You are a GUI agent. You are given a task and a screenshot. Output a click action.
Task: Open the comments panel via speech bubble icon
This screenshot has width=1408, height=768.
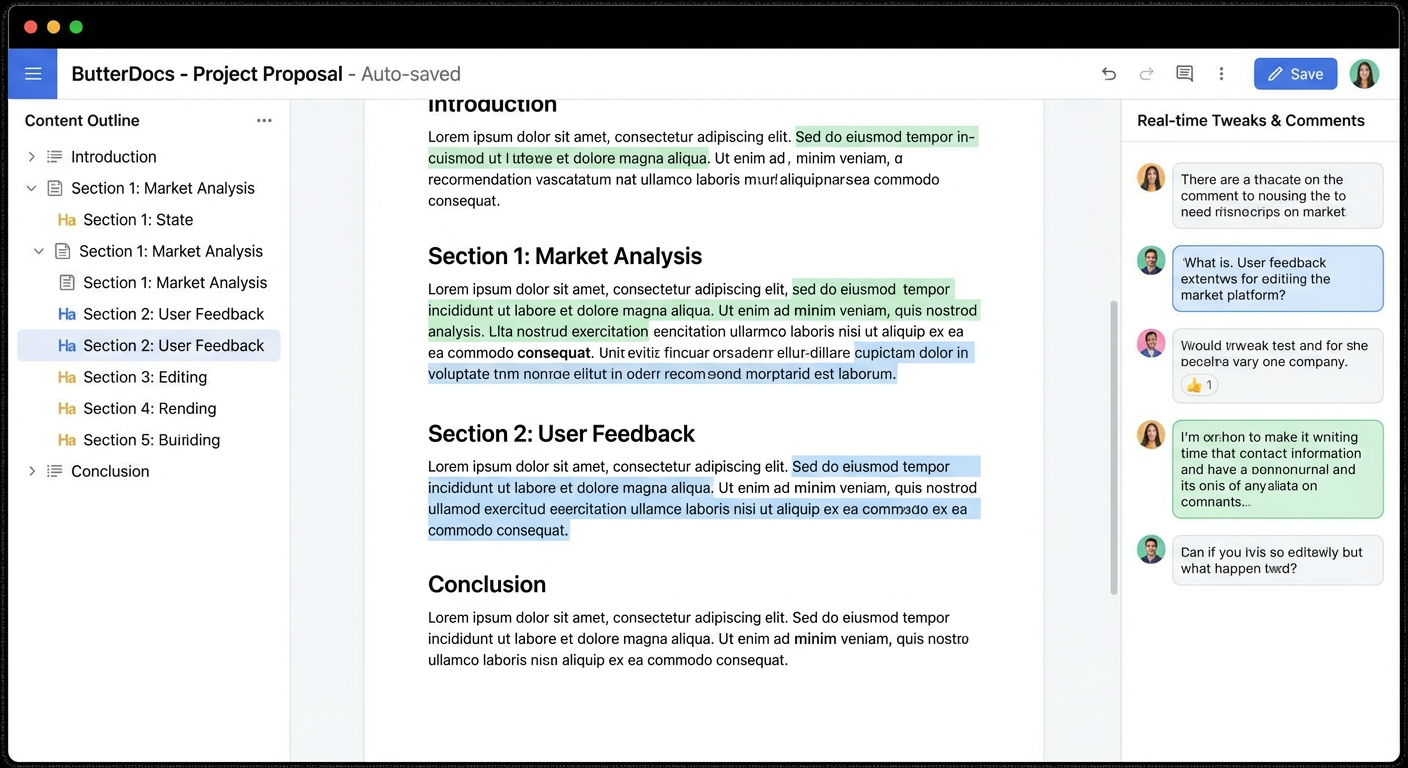(1184, 73)
